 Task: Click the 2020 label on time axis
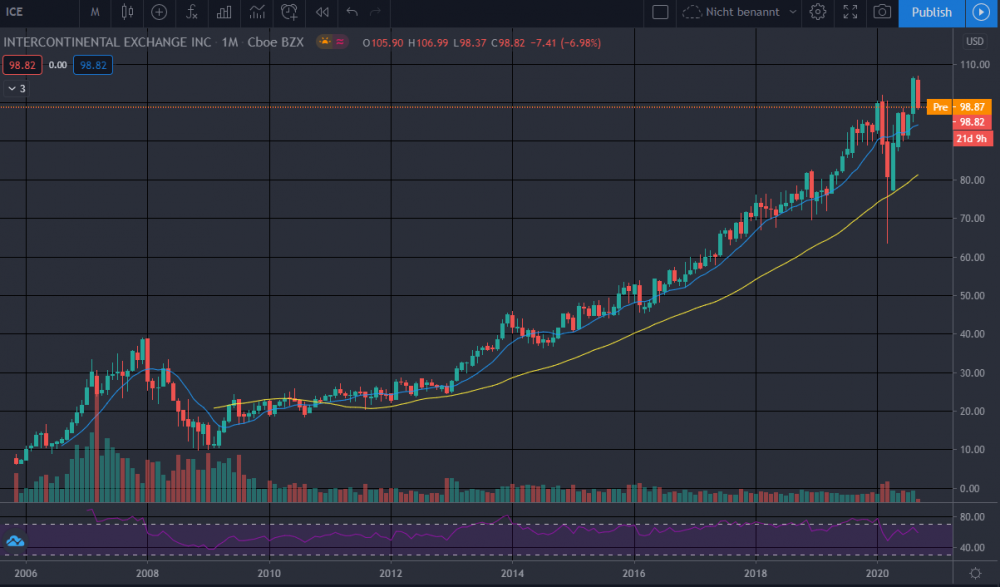click(x=877, y=574)
